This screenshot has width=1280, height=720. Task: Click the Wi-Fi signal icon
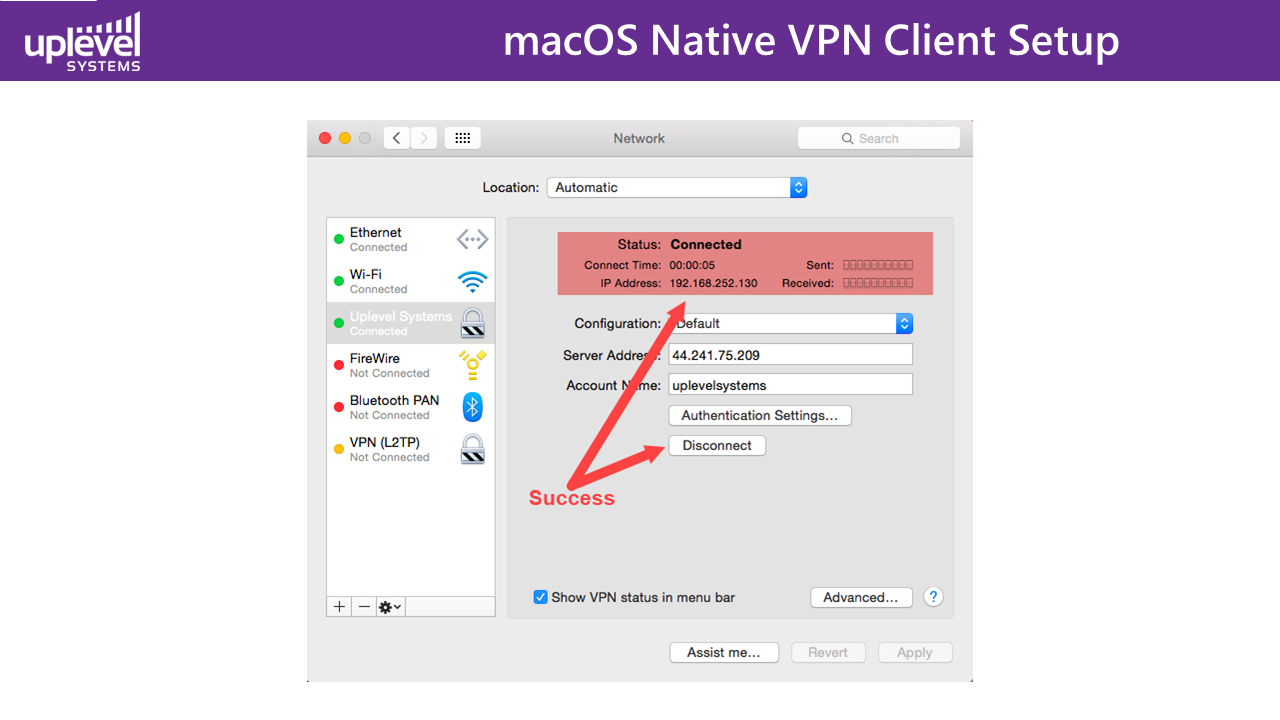point(472,282)
